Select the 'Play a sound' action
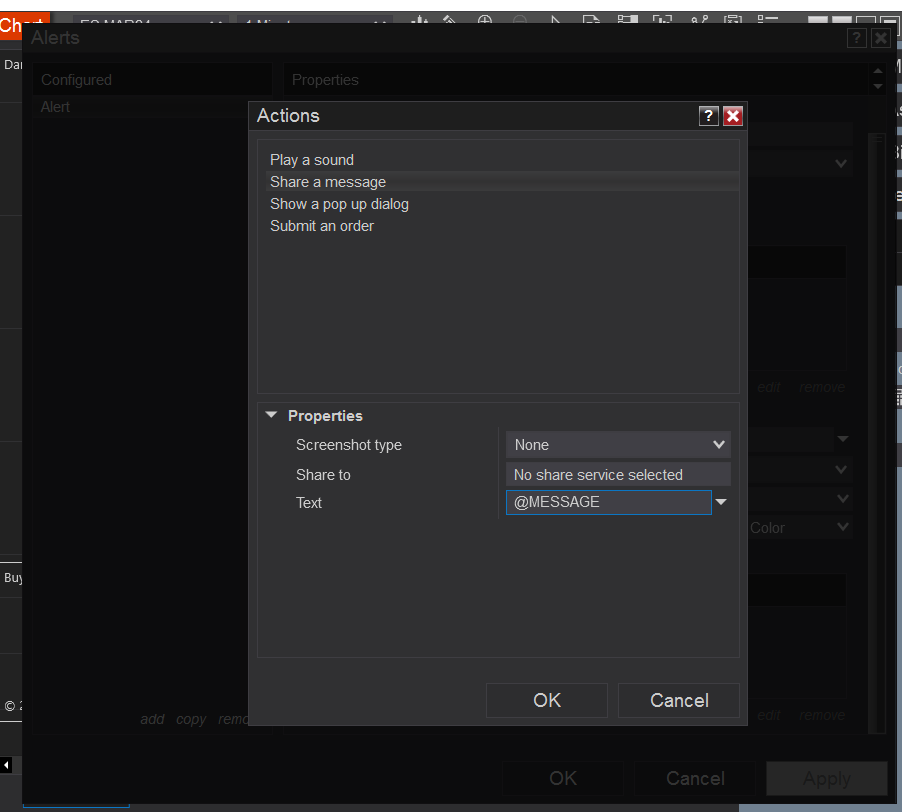The width and height of the screenshot is (902, 812). pyautogui.click(x=502, y=160)
